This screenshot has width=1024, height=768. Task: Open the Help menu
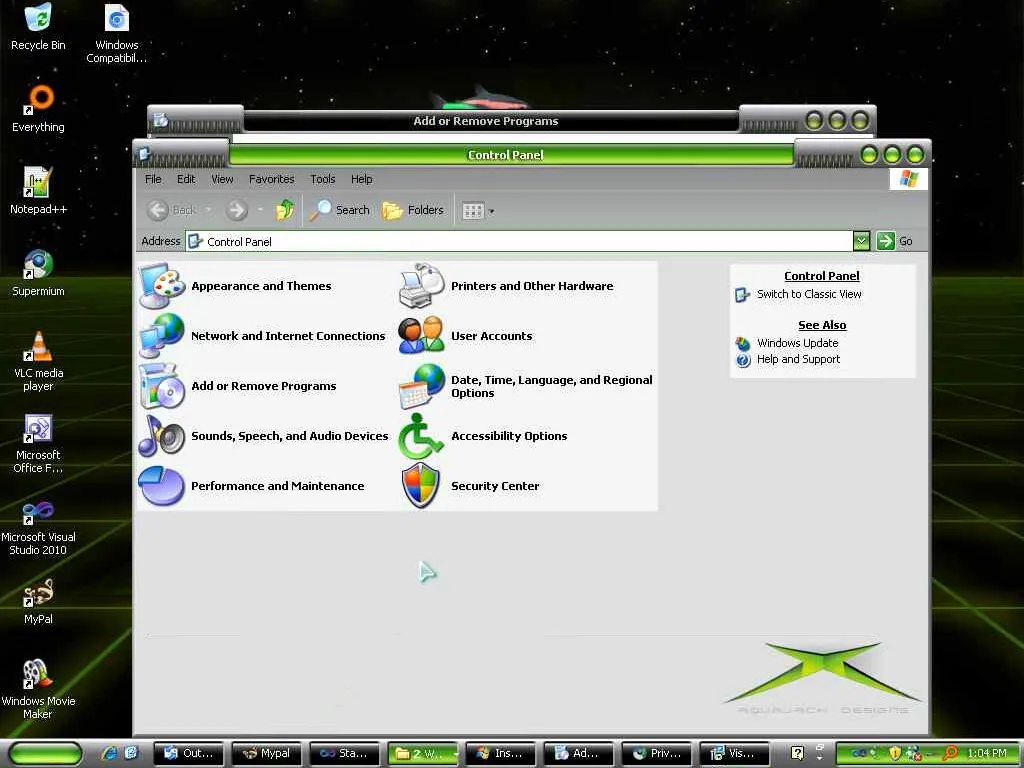tap(361, 179)
